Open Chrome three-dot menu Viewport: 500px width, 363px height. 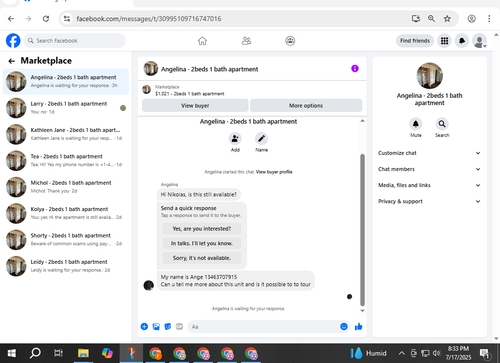pos(489,19)
